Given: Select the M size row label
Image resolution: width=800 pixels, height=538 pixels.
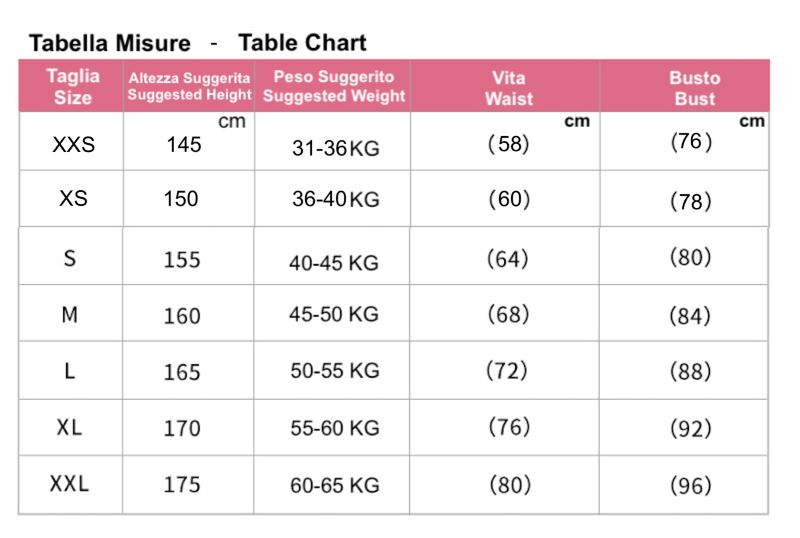Looking at the screenshot, I should click(x=70, y=315).
